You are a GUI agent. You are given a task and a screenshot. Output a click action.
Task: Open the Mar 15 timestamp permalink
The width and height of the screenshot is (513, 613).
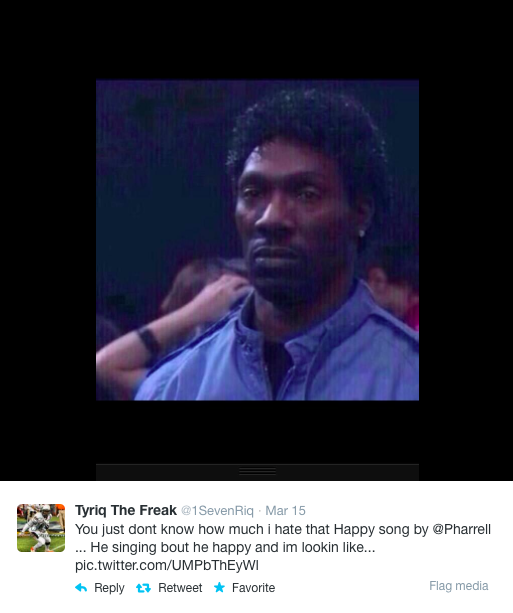click(x=285, y=511)
